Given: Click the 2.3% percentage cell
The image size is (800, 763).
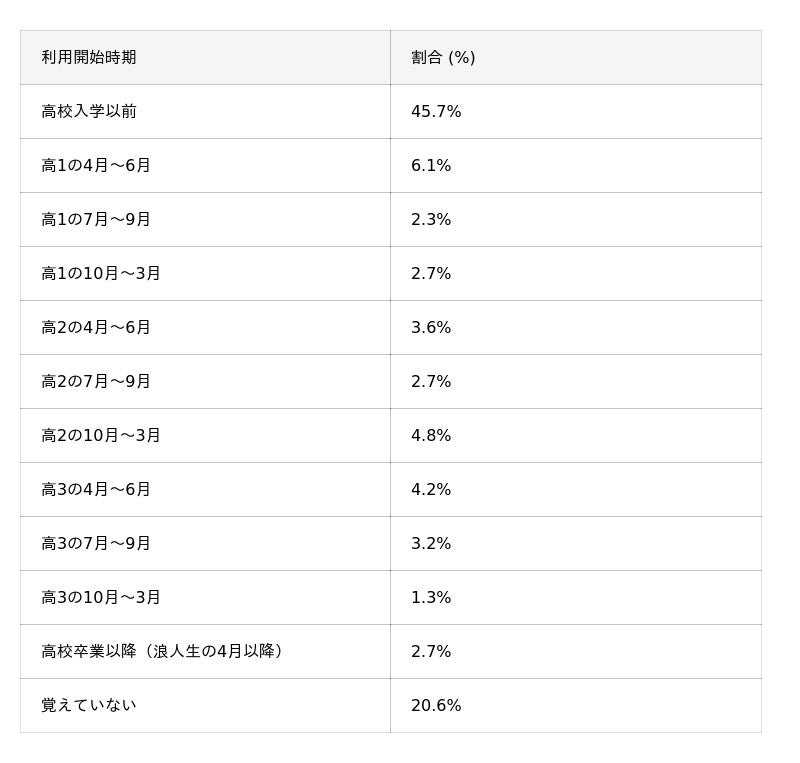Looking at the screenshot, I should click(x=431, y=220).
